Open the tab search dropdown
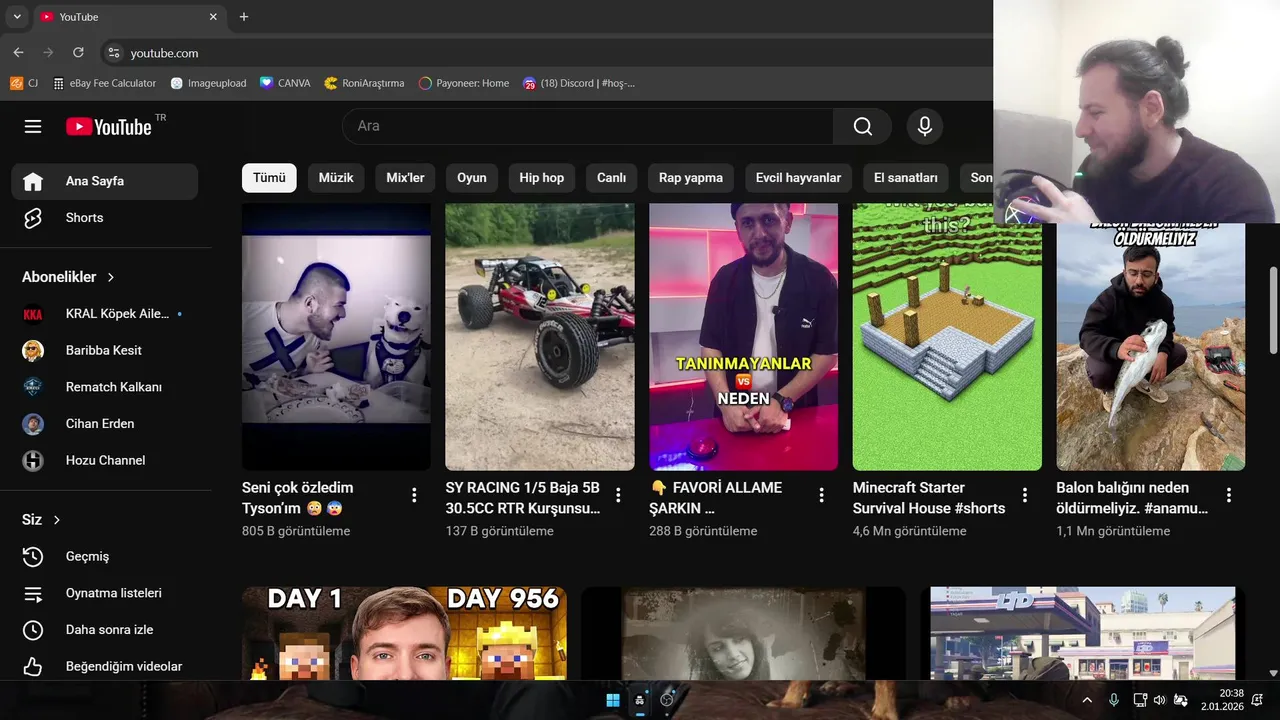1280x720 pixels. point(17,17)
